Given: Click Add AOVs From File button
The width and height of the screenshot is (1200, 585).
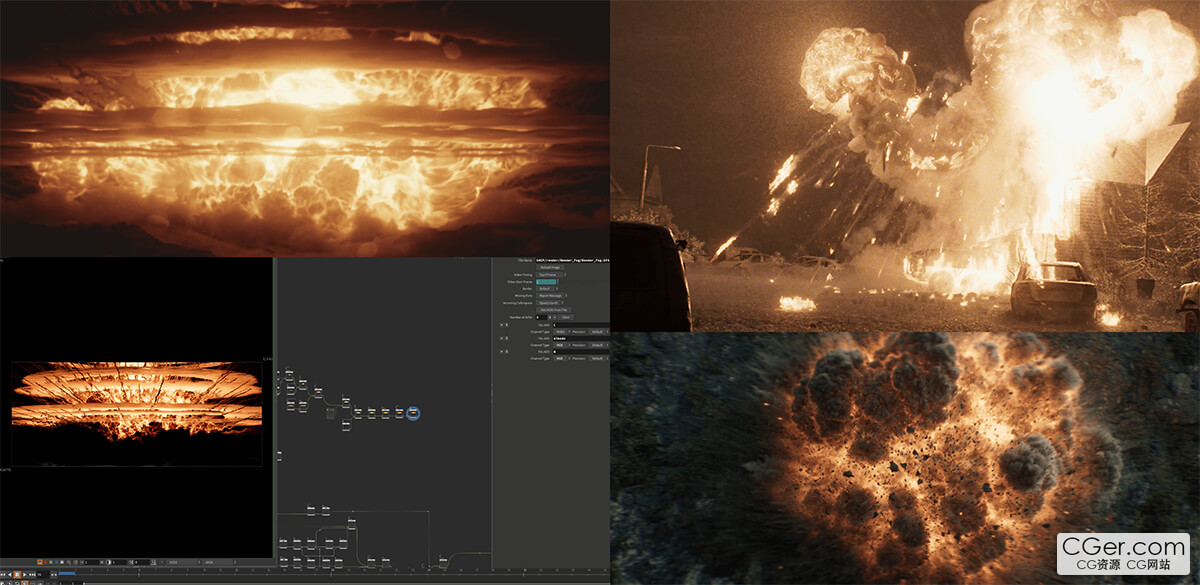Looking at the screenshot, I should pyautogui.click(x=553, y=310).
